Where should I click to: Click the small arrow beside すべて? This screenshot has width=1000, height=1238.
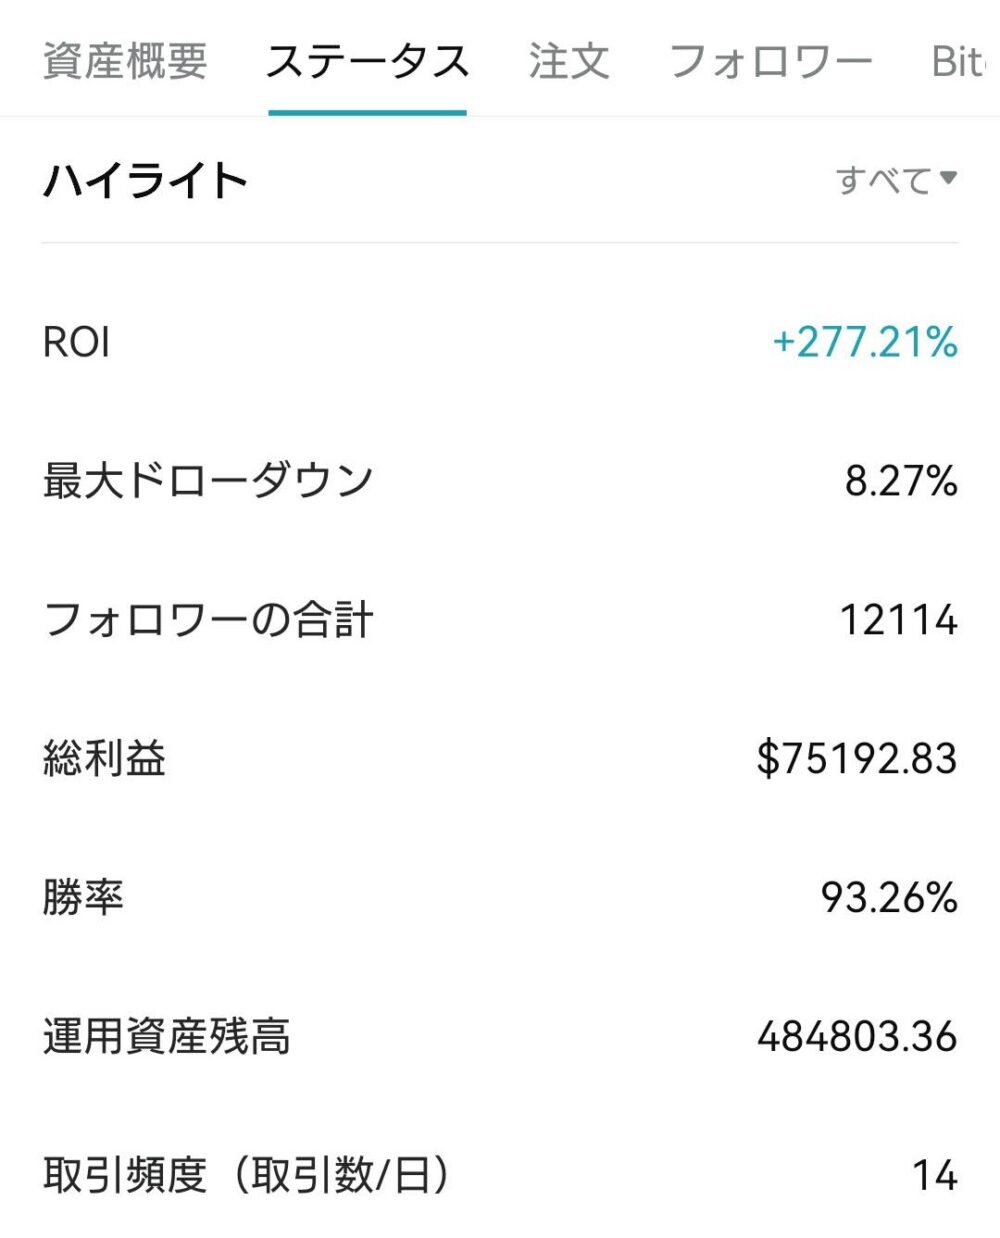click(948, 179)
